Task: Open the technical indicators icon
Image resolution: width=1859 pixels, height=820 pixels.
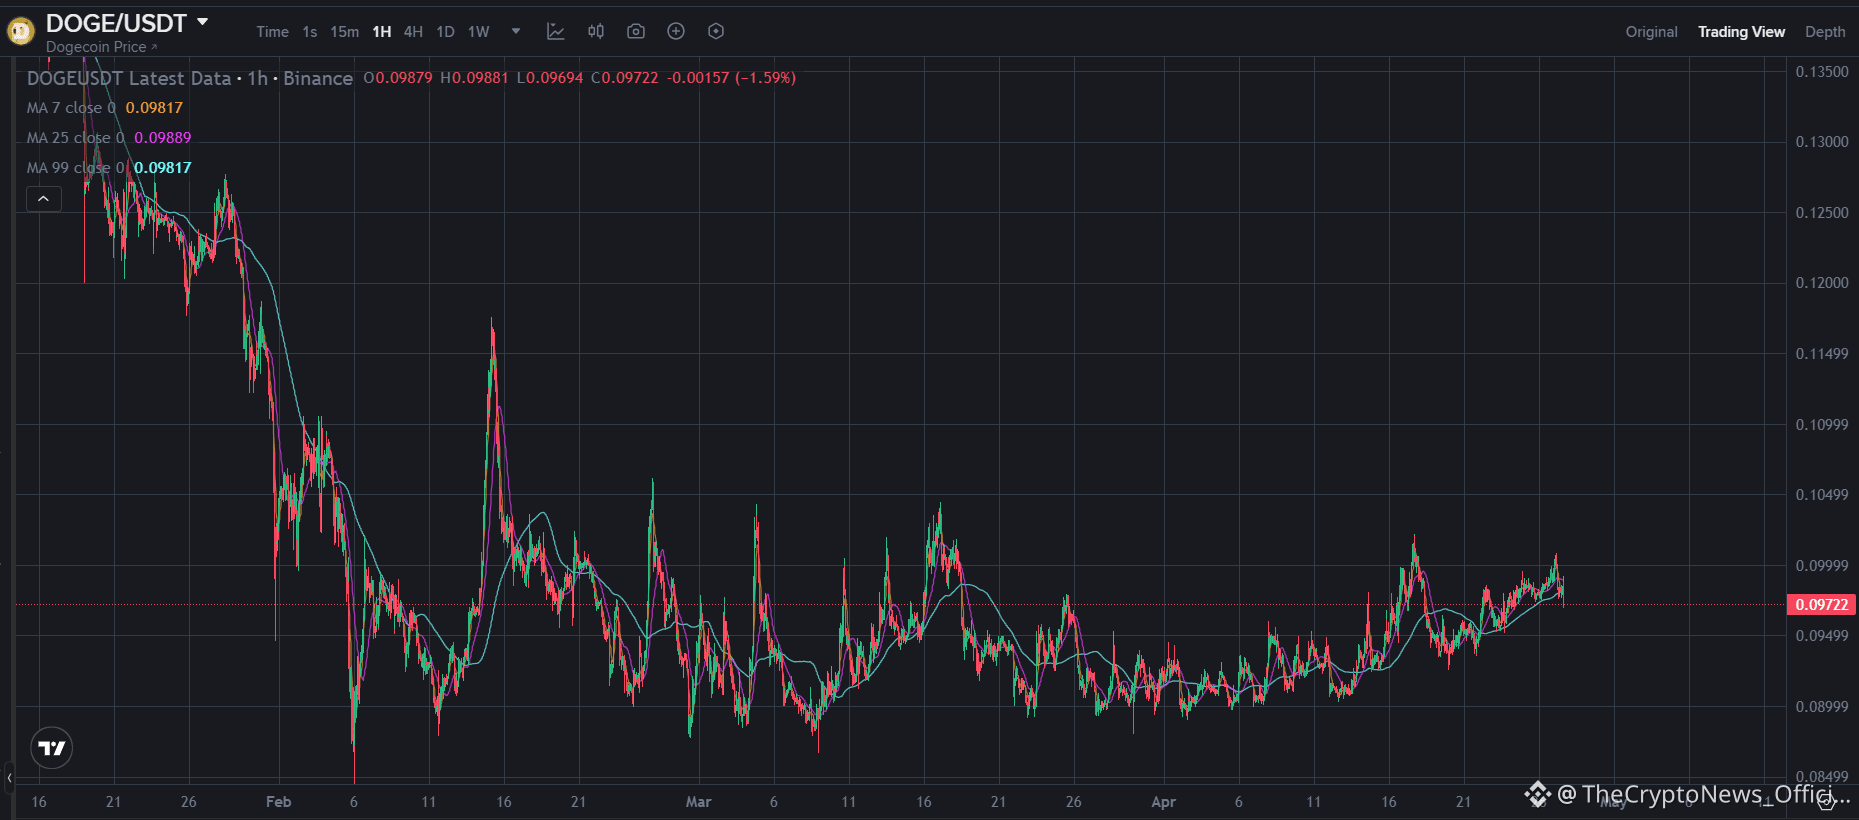Action: click(556, 31)
